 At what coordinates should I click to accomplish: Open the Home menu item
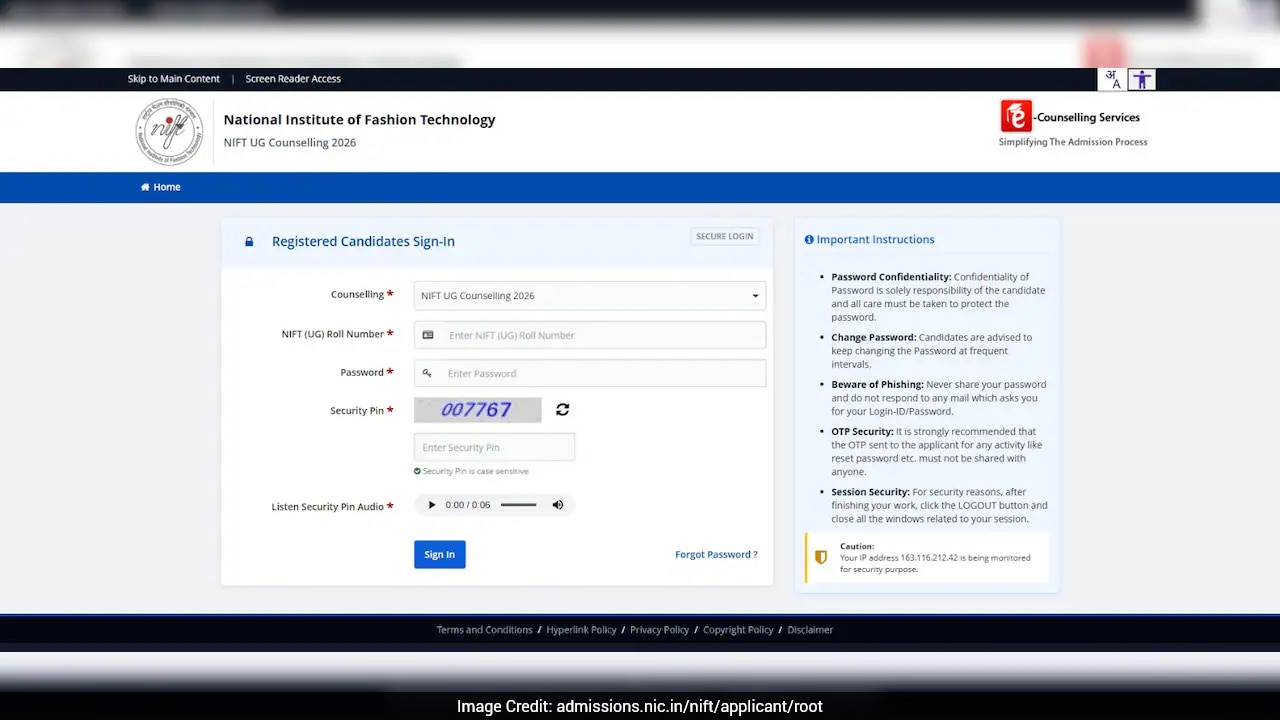coord(160,187)
